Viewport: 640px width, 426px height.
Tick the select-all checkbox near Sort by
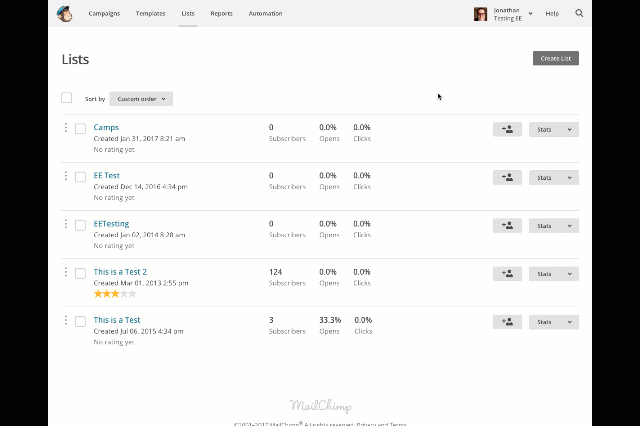click(x=67, y=98)
